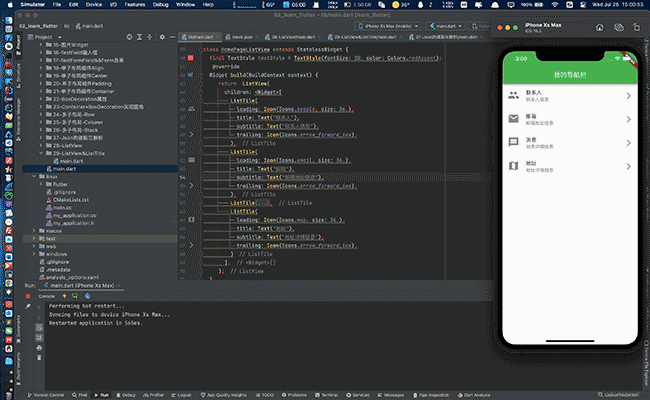This screenshot has height=400, width=650.
Task: Hide the Project panel with minus icon
Action: pyautogui.click(x=172, y=37)
